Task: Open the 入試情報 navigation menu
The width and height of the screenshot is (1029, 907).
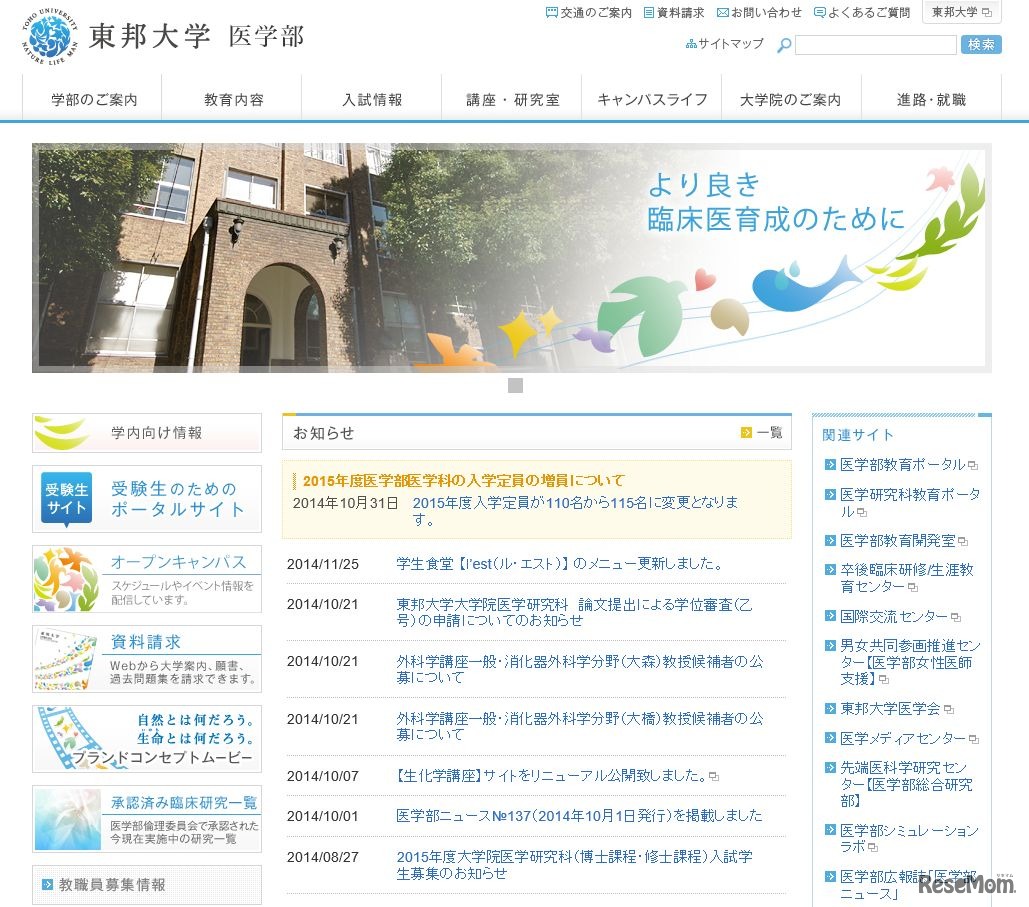Action: point(372,97)
